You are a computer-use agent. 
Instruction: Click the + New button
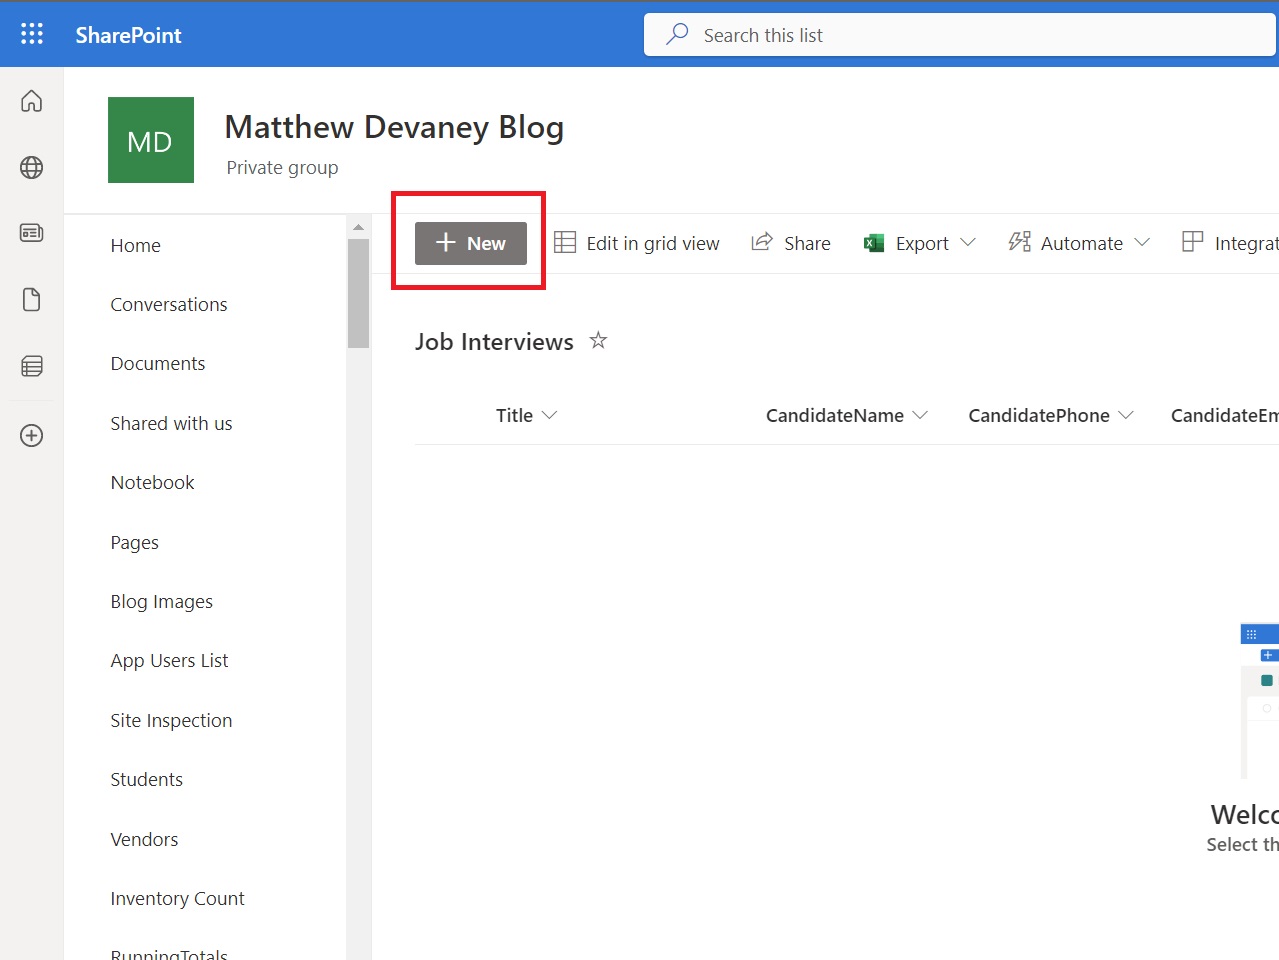[469, 242]
